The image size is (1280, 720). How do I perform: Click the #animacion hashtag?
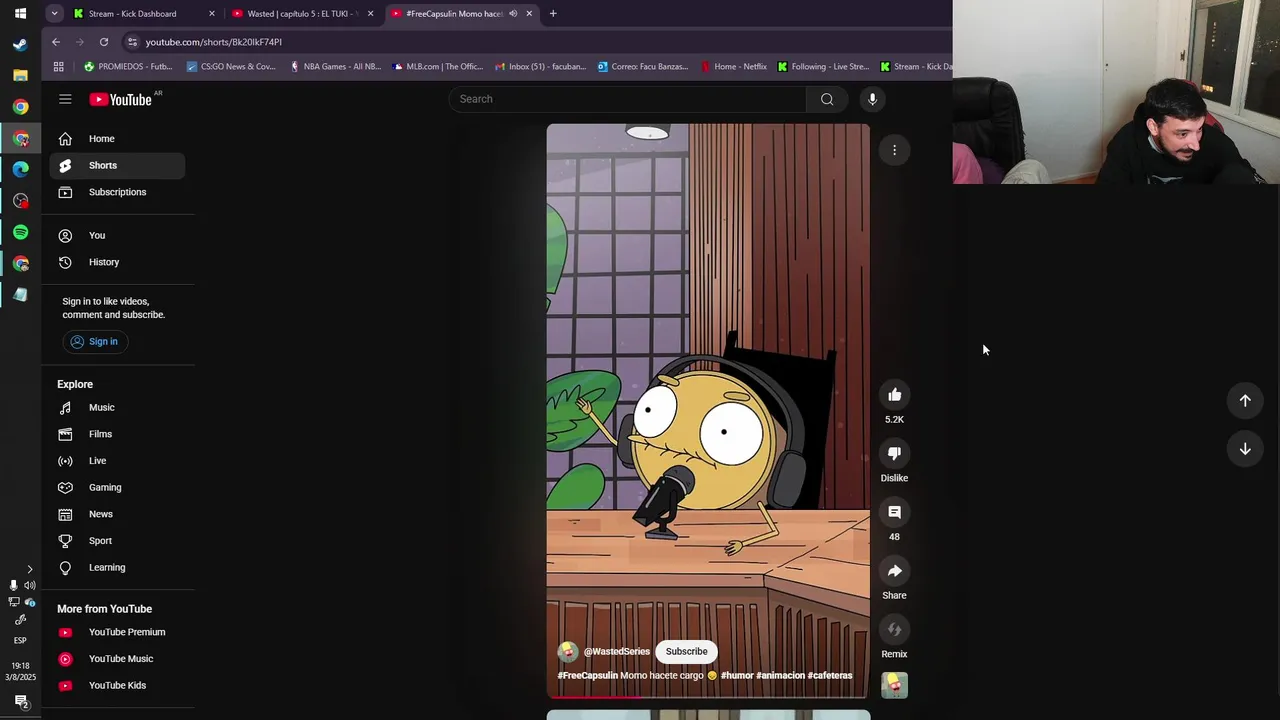[780, 676]
